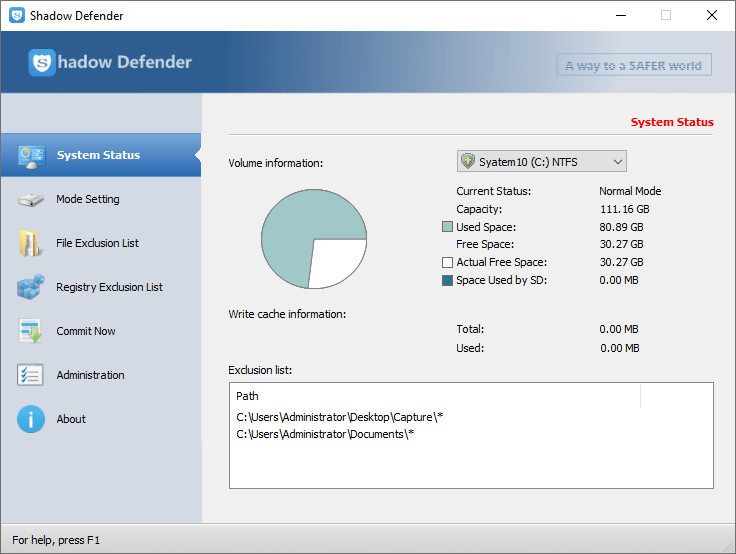This screenshot has width=736, height=554.
Task: Click the Shadow Defender title bar icon
Action: [17, 15]
